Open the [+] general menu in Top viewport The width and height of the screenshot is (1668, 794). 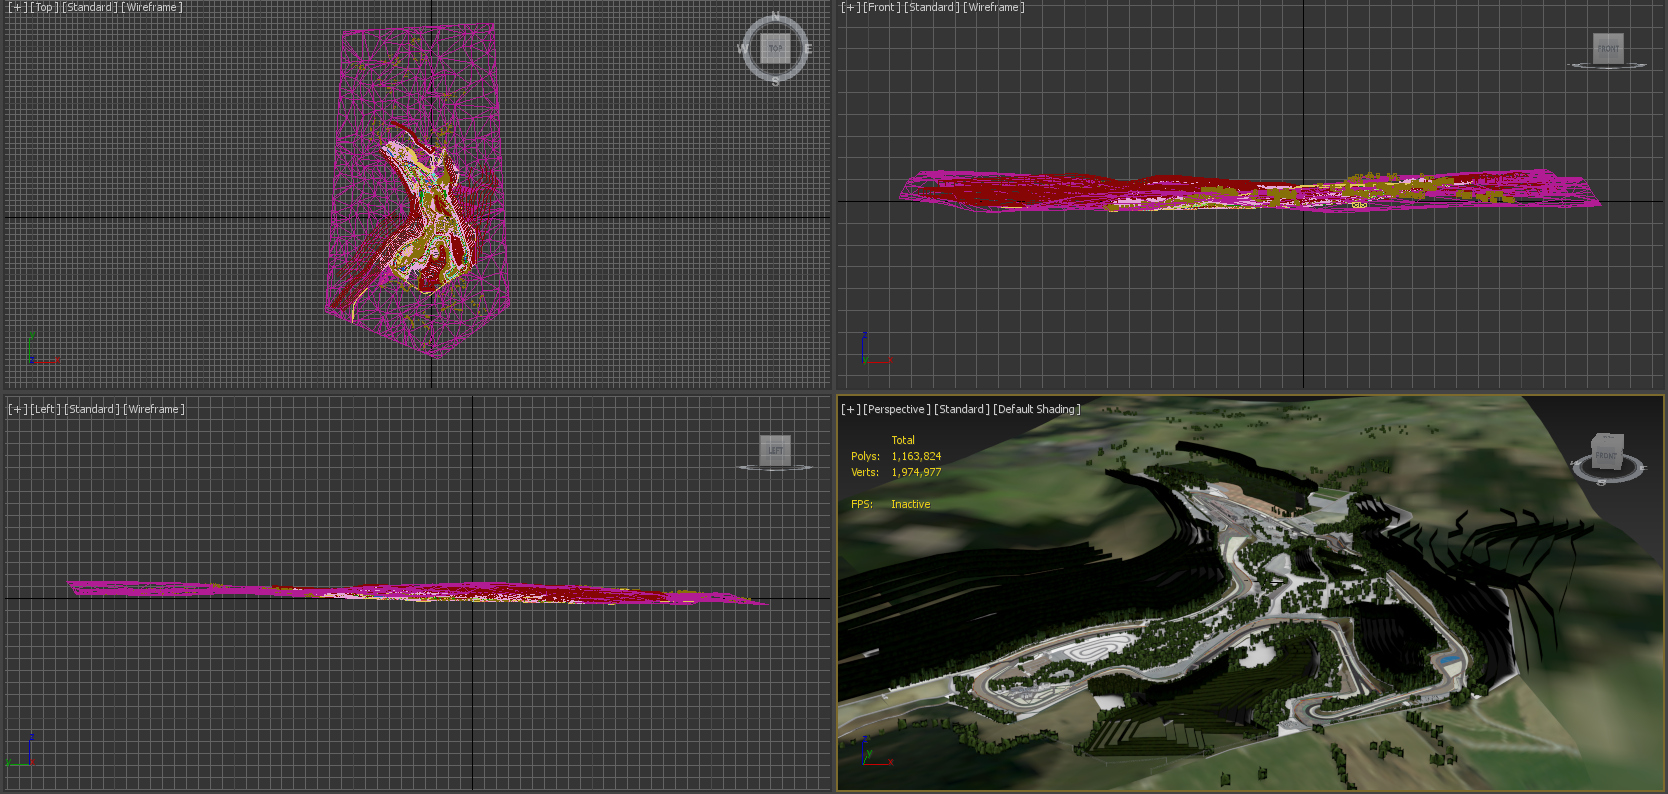click(x=17, y=7)
